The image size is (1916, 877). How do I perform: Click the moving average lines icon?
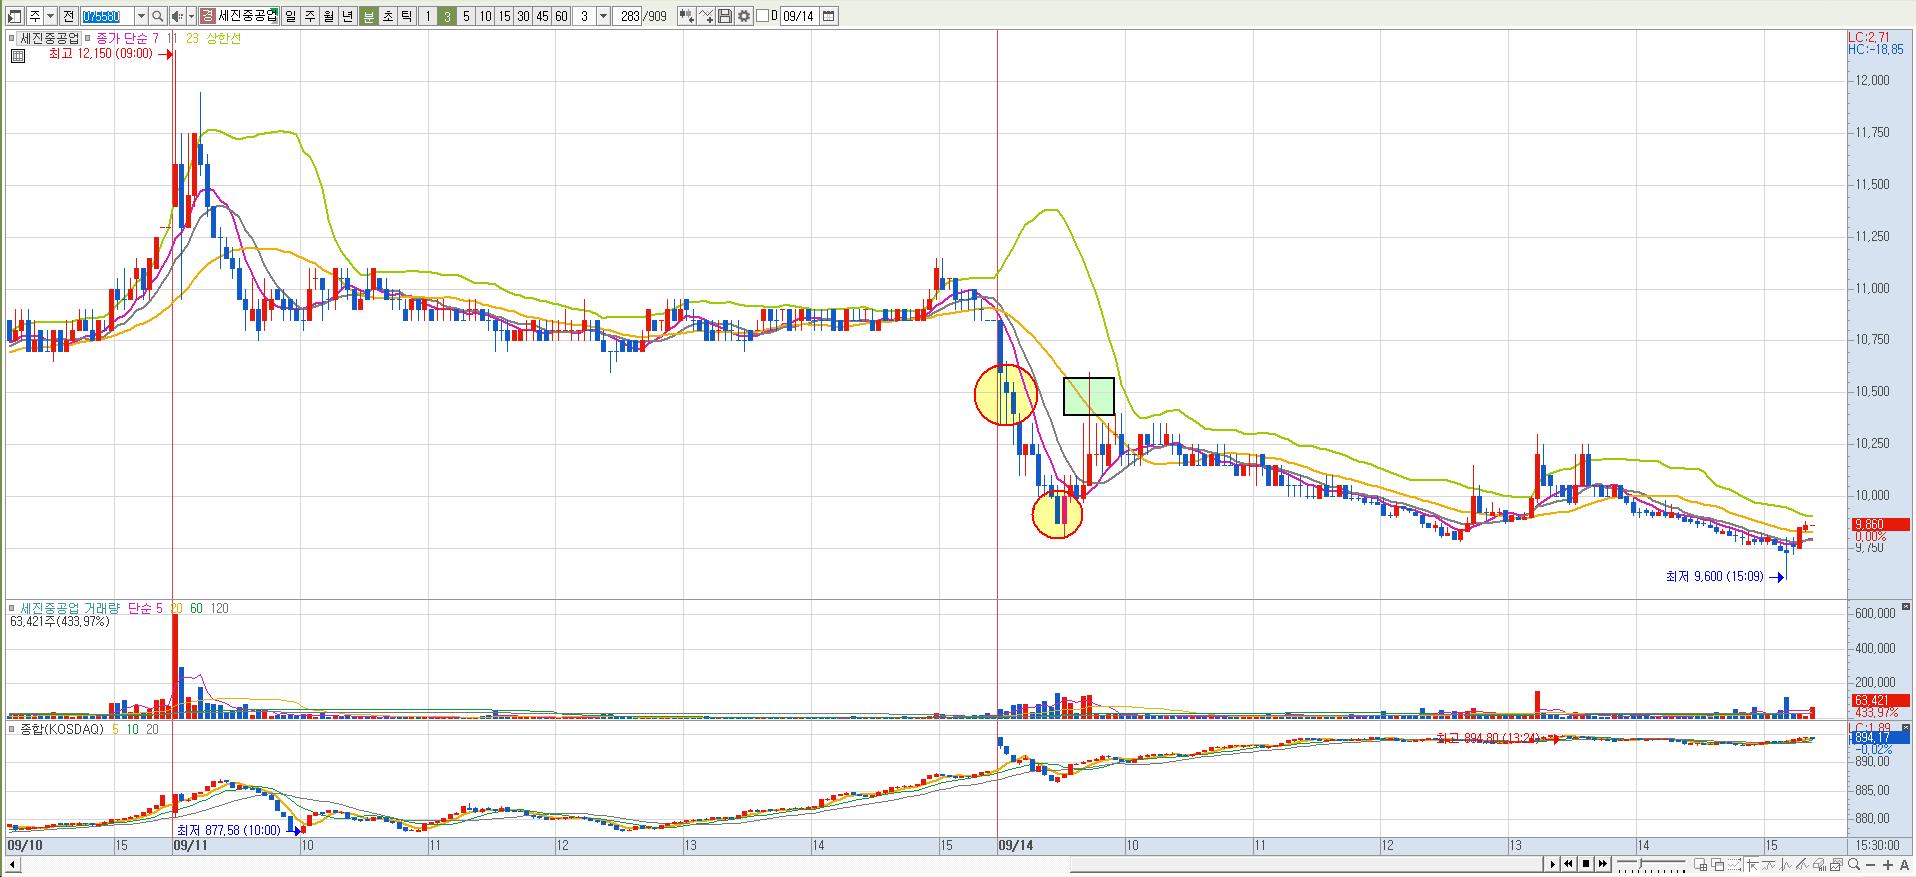pos(1769,865)
